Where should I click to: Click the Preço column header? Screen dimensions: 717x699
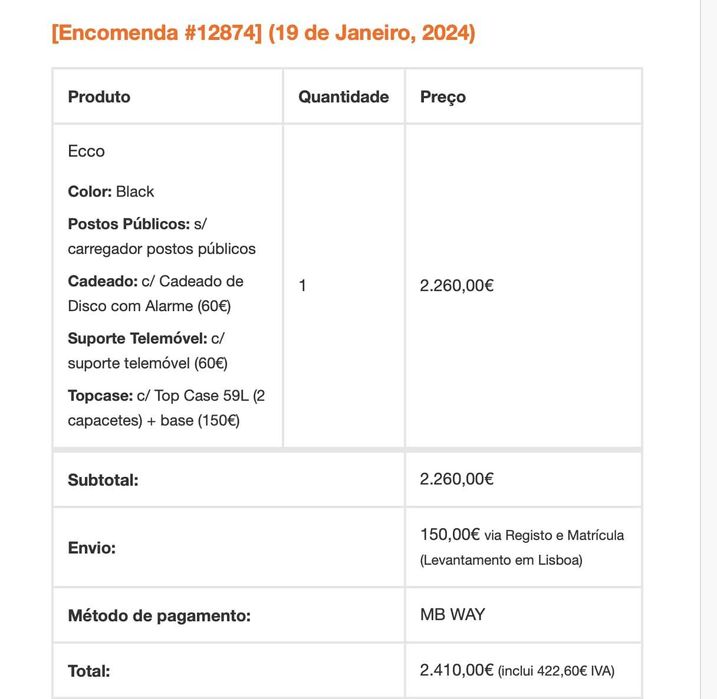(443, 97)
